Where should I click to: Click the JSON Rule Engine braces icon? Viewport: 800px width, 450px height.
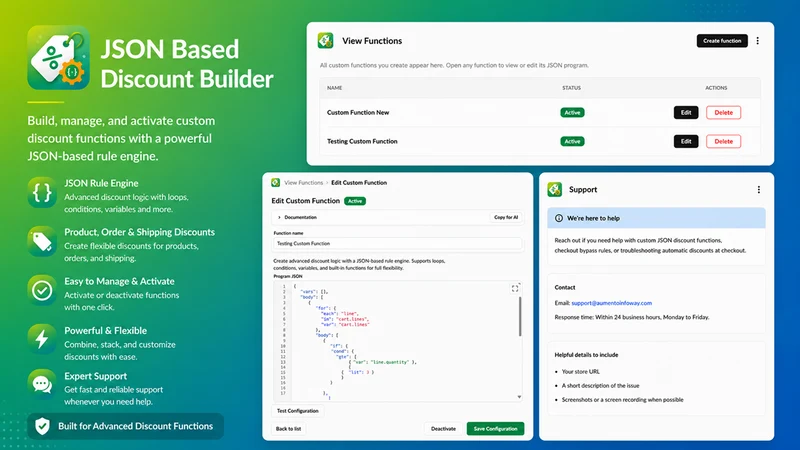(42, 192)
